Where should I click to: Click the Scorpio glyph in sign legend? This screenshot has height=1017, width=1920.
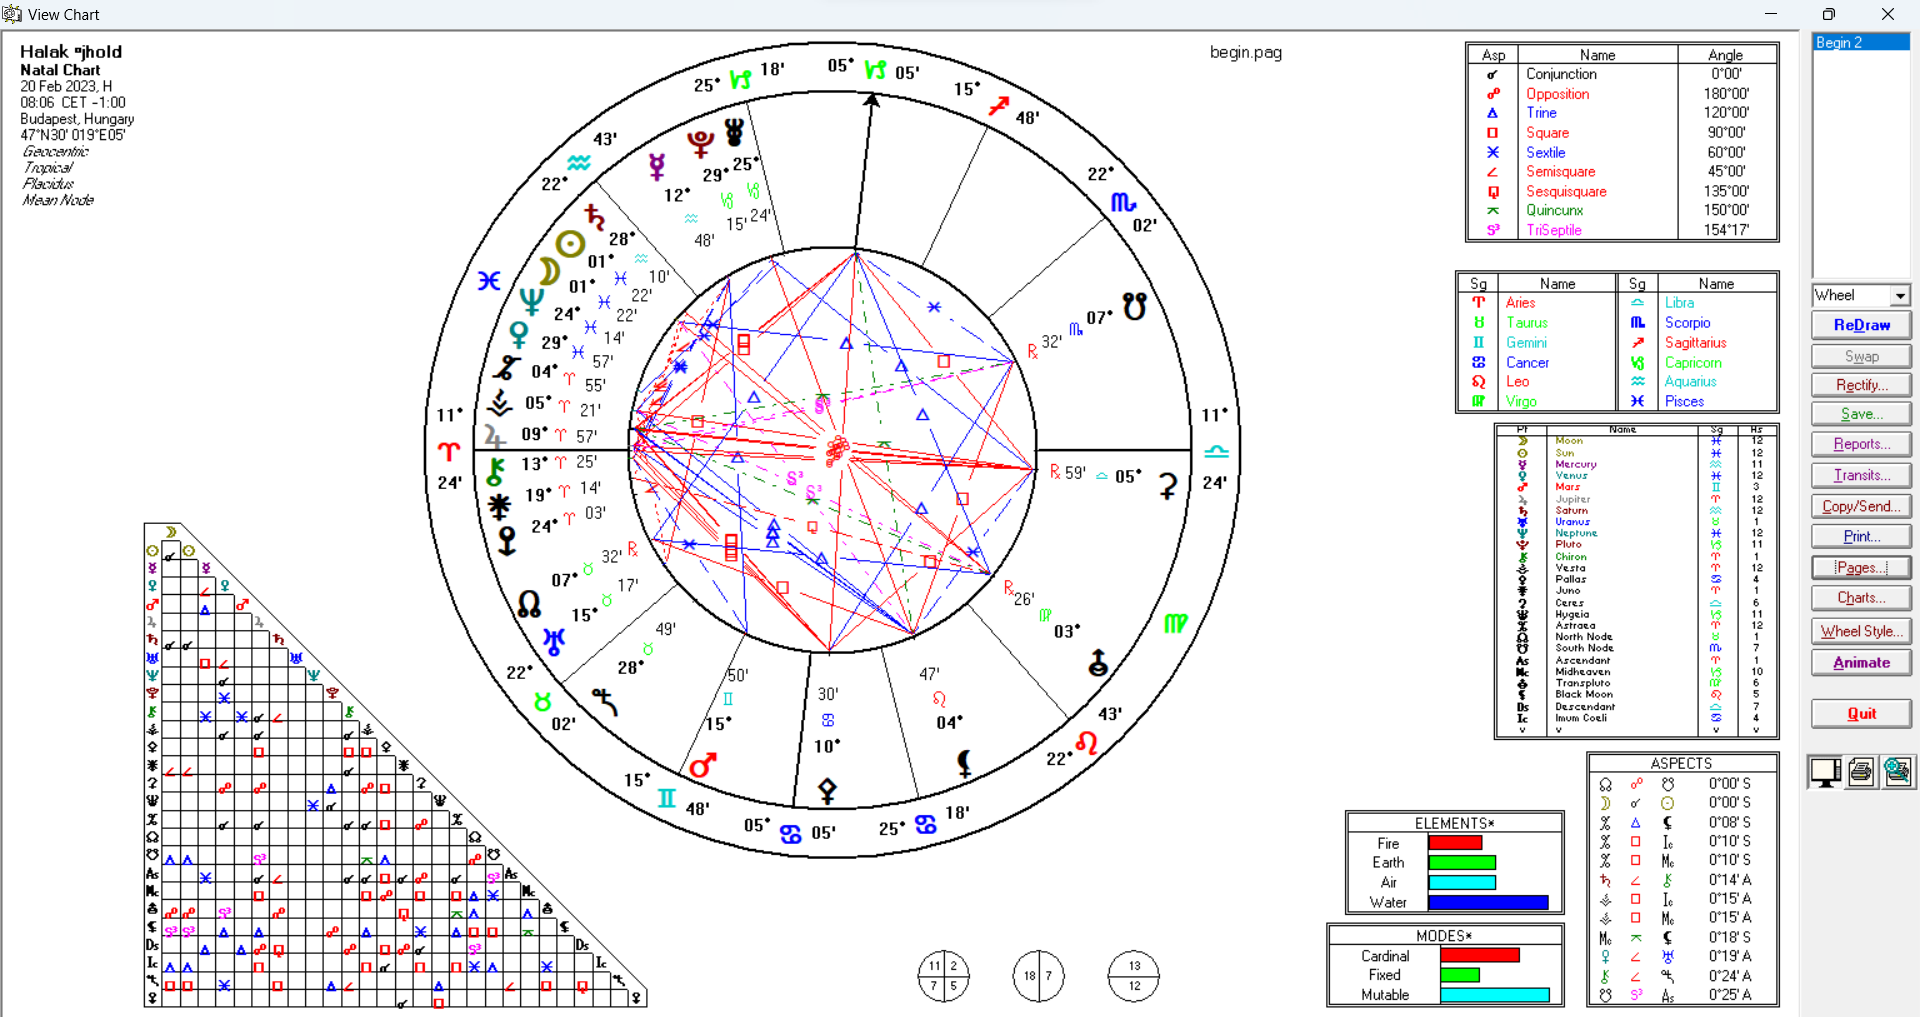1637,323
